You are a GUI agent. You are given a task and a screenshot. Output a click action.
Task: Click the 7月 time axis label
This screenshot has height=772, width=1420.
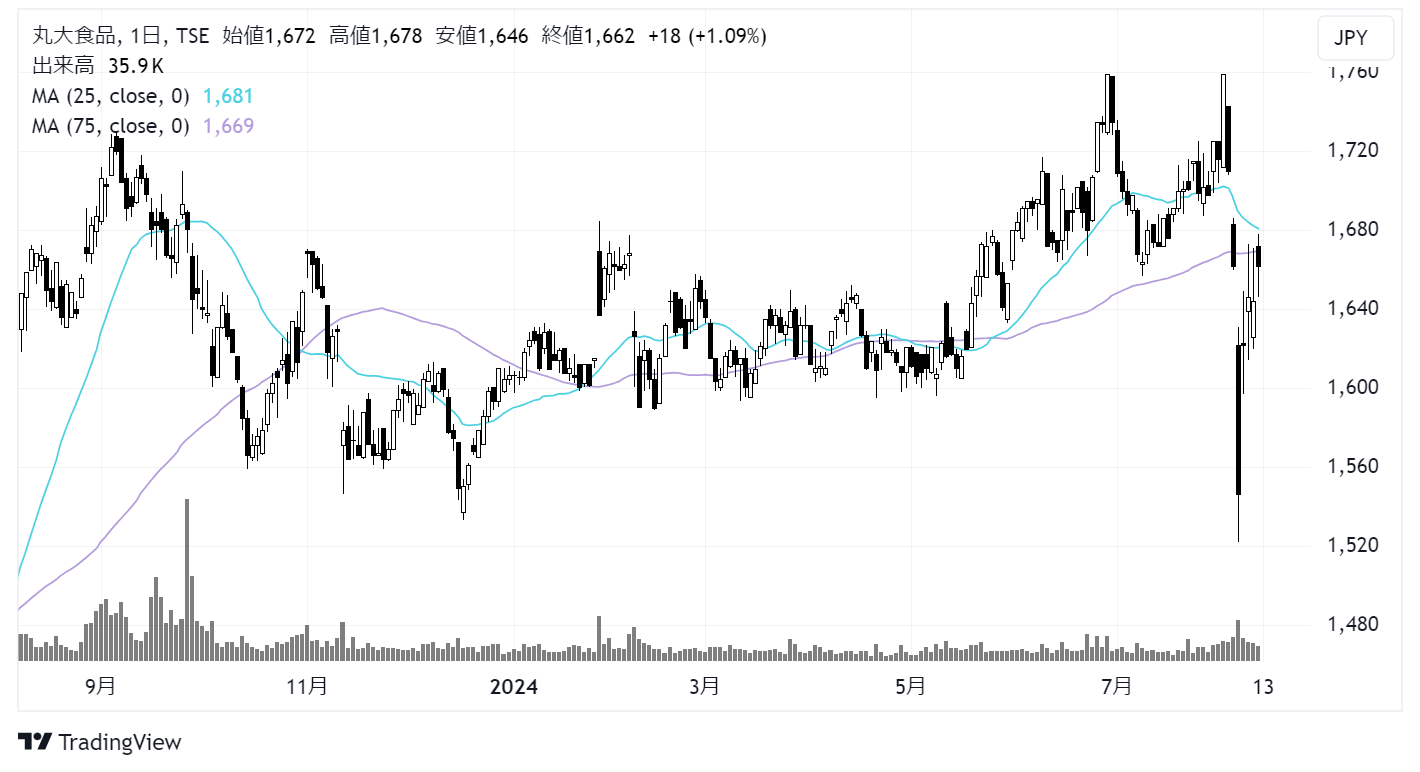point(1116,687)
